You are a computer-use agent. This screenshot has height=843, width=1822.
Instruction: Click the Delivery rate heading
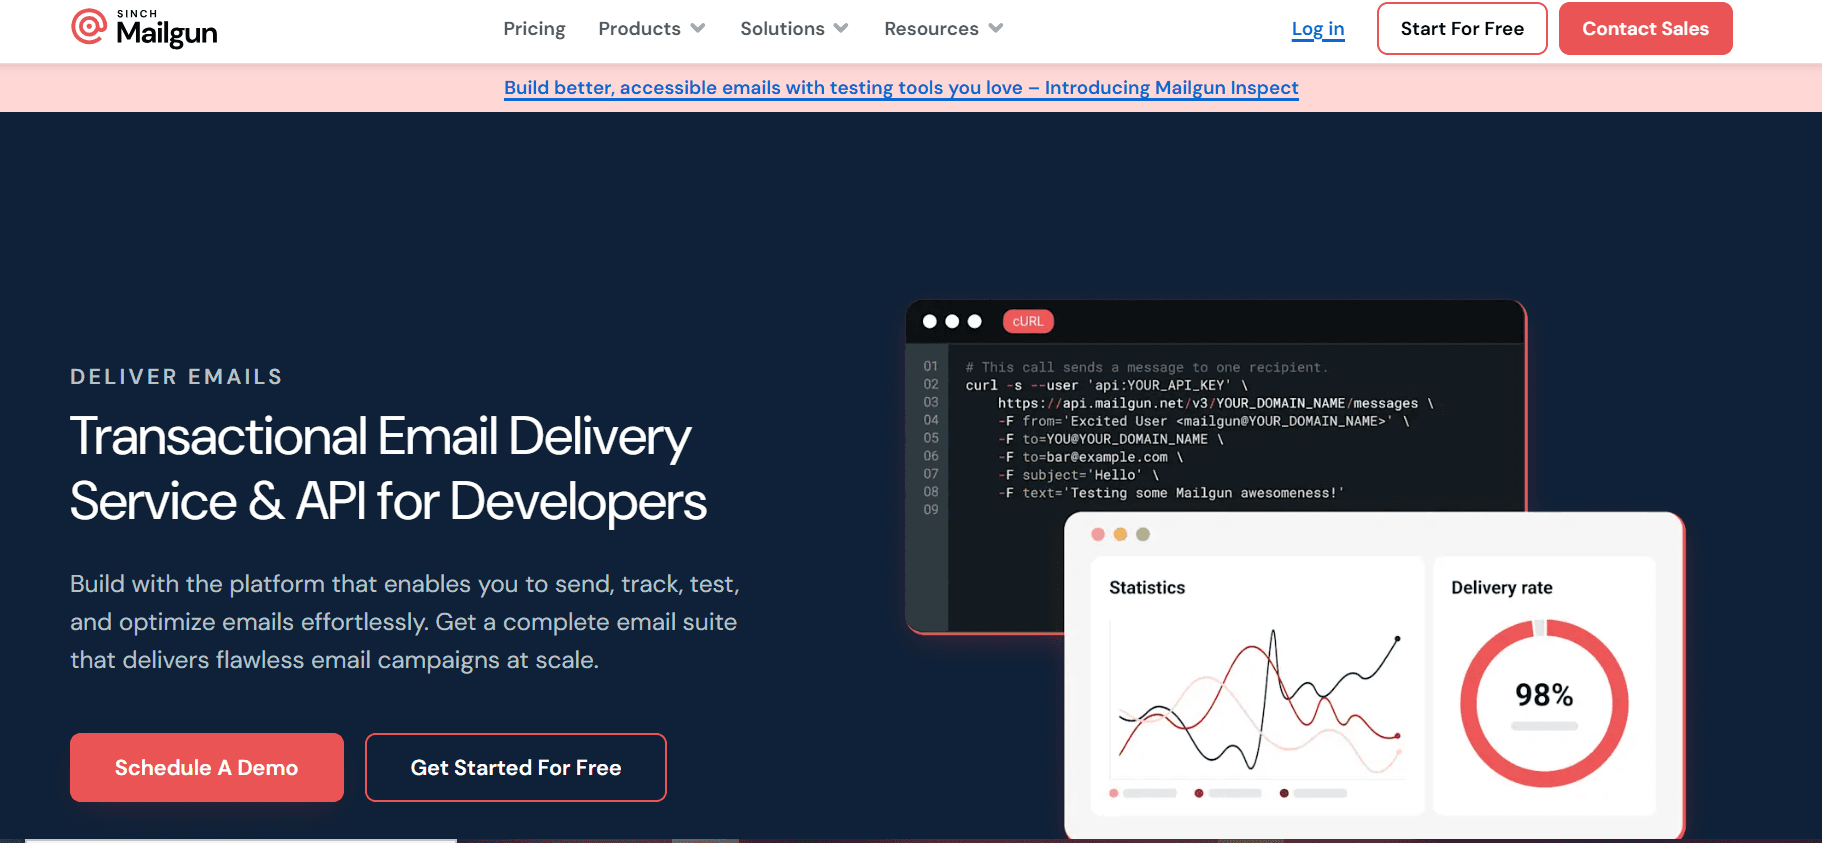click(1502, 588)
